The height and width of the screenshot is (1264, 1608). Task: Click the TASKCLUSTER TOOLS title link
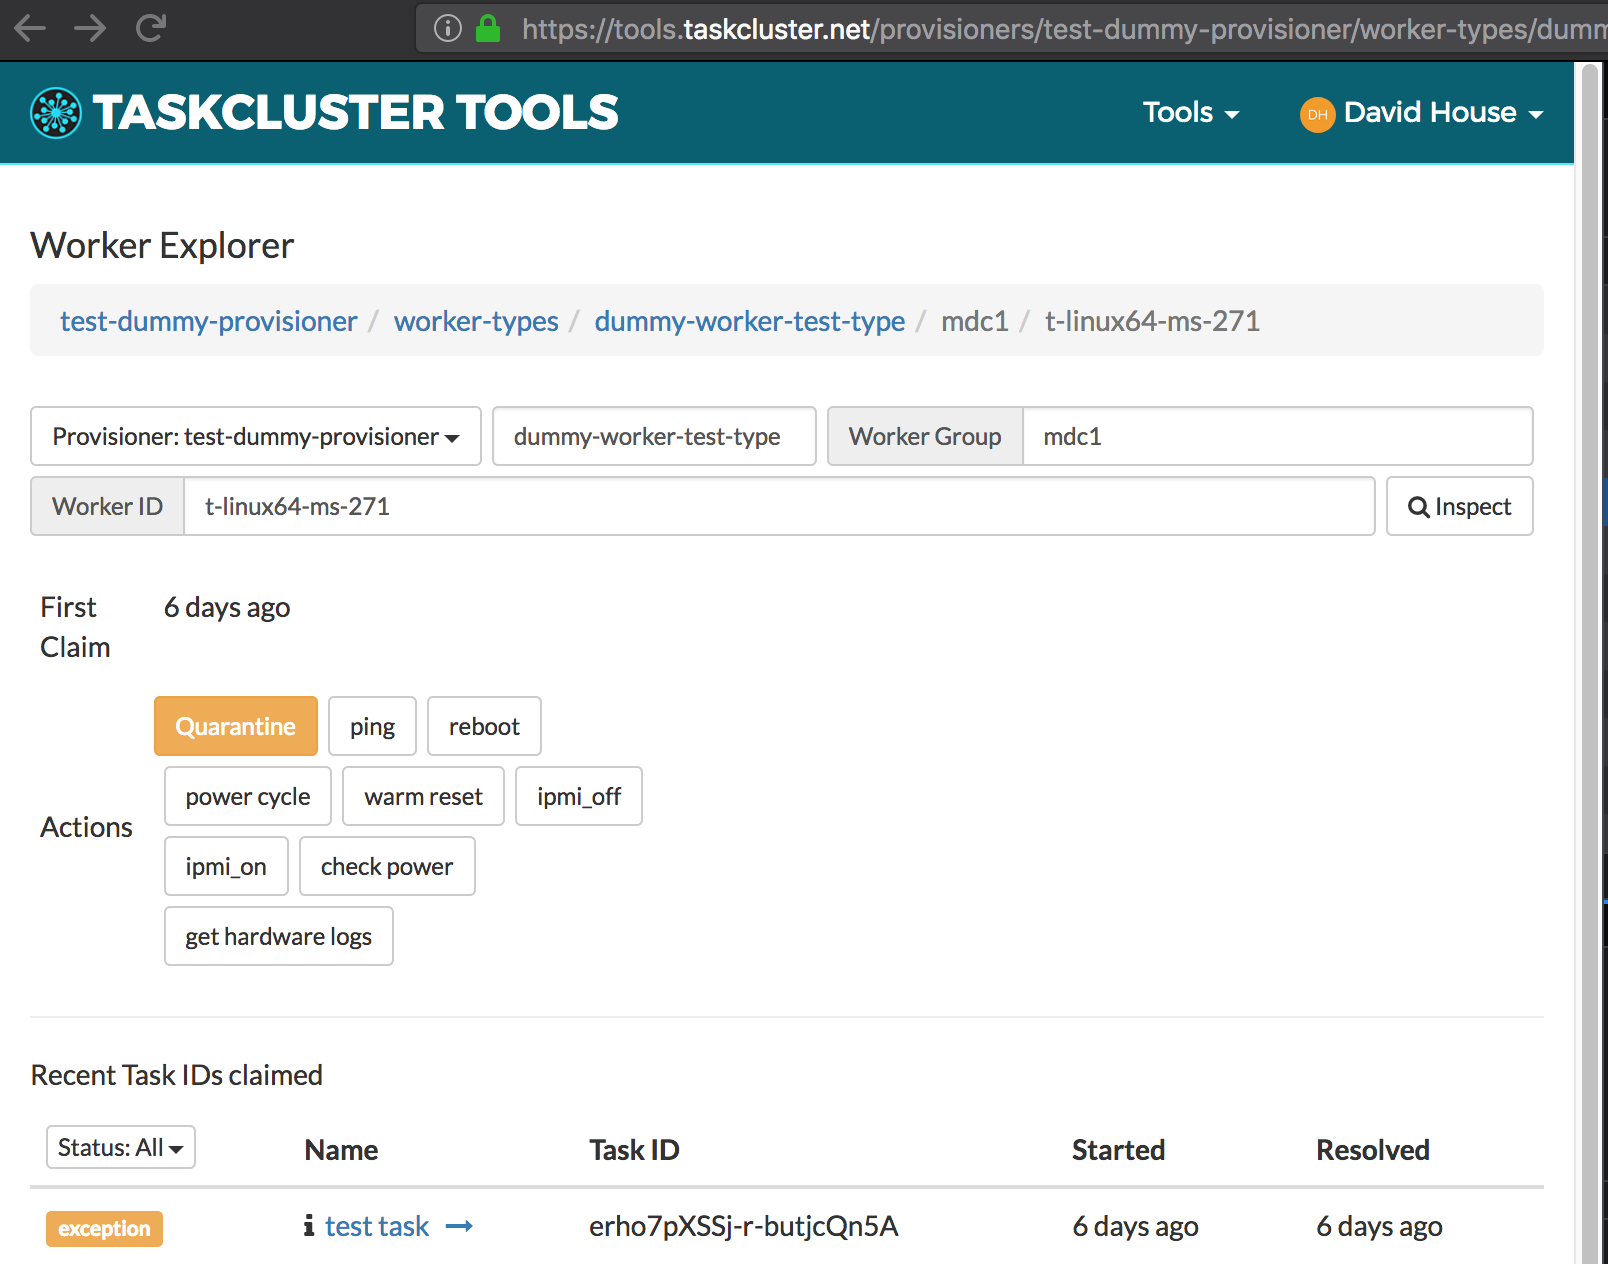tap(356, 112)
